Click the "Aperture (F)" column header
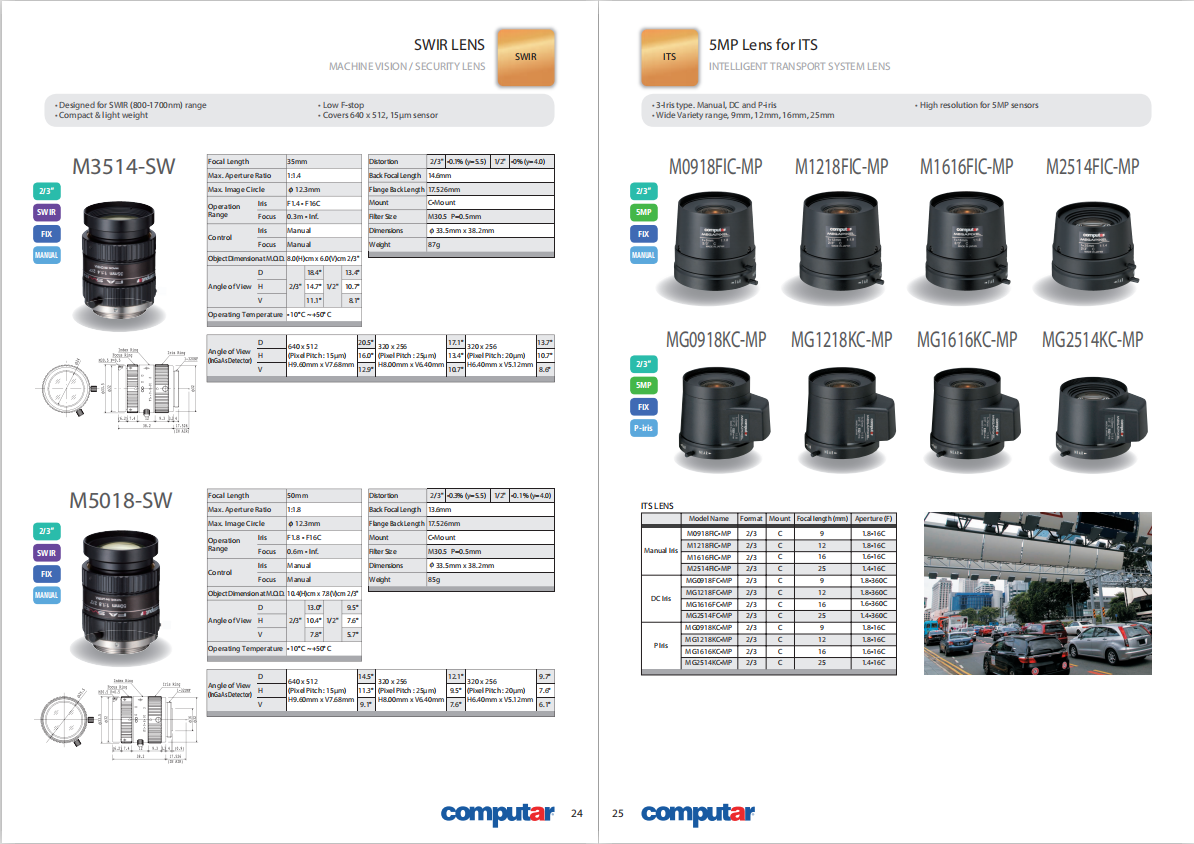Viewport: 1194px width, 844px height. (873, 519)
